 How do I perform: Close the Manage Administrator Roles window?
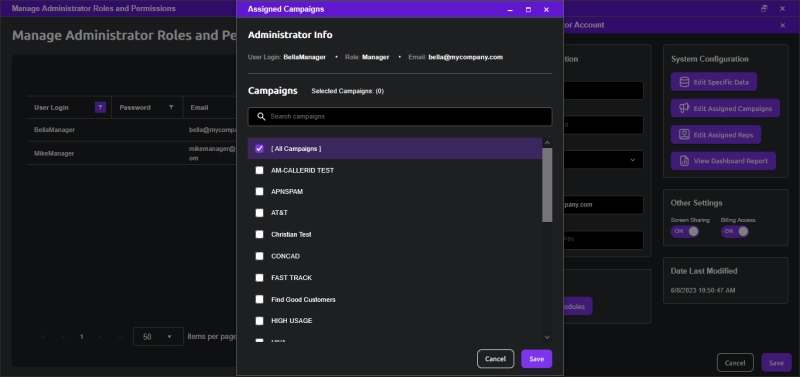(x=782, y=8)
